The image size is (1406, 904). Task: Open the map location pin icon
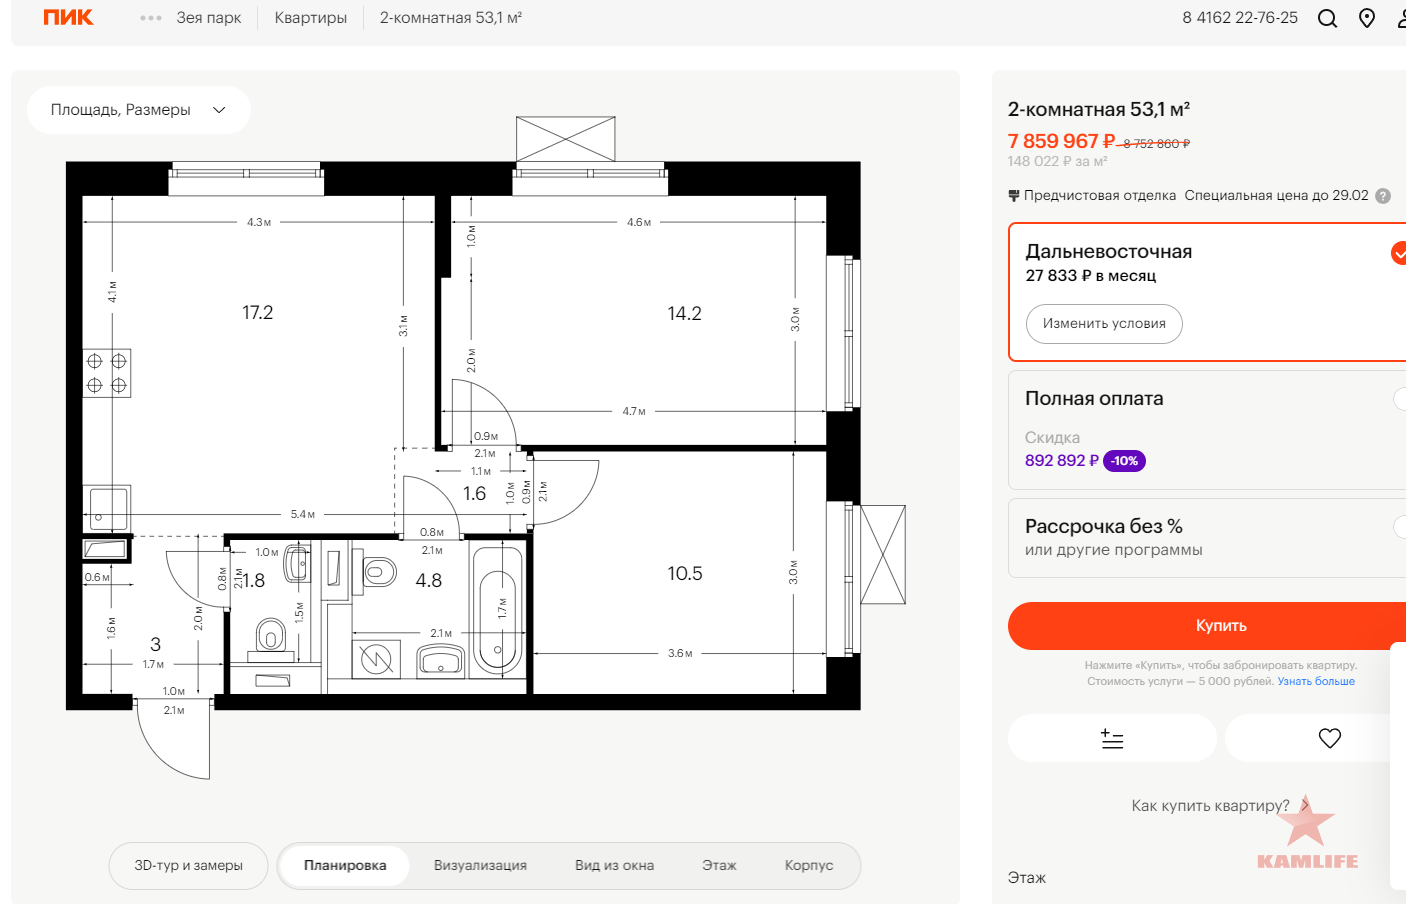(1367, 18)
